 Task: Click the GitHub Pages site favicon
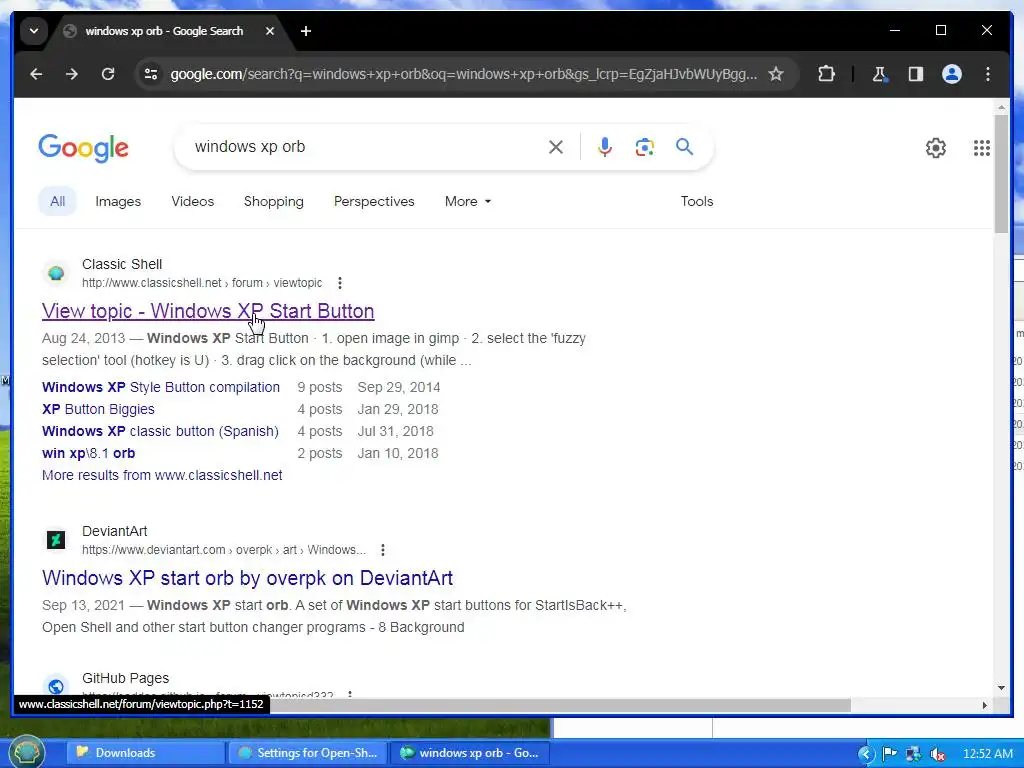56,686
